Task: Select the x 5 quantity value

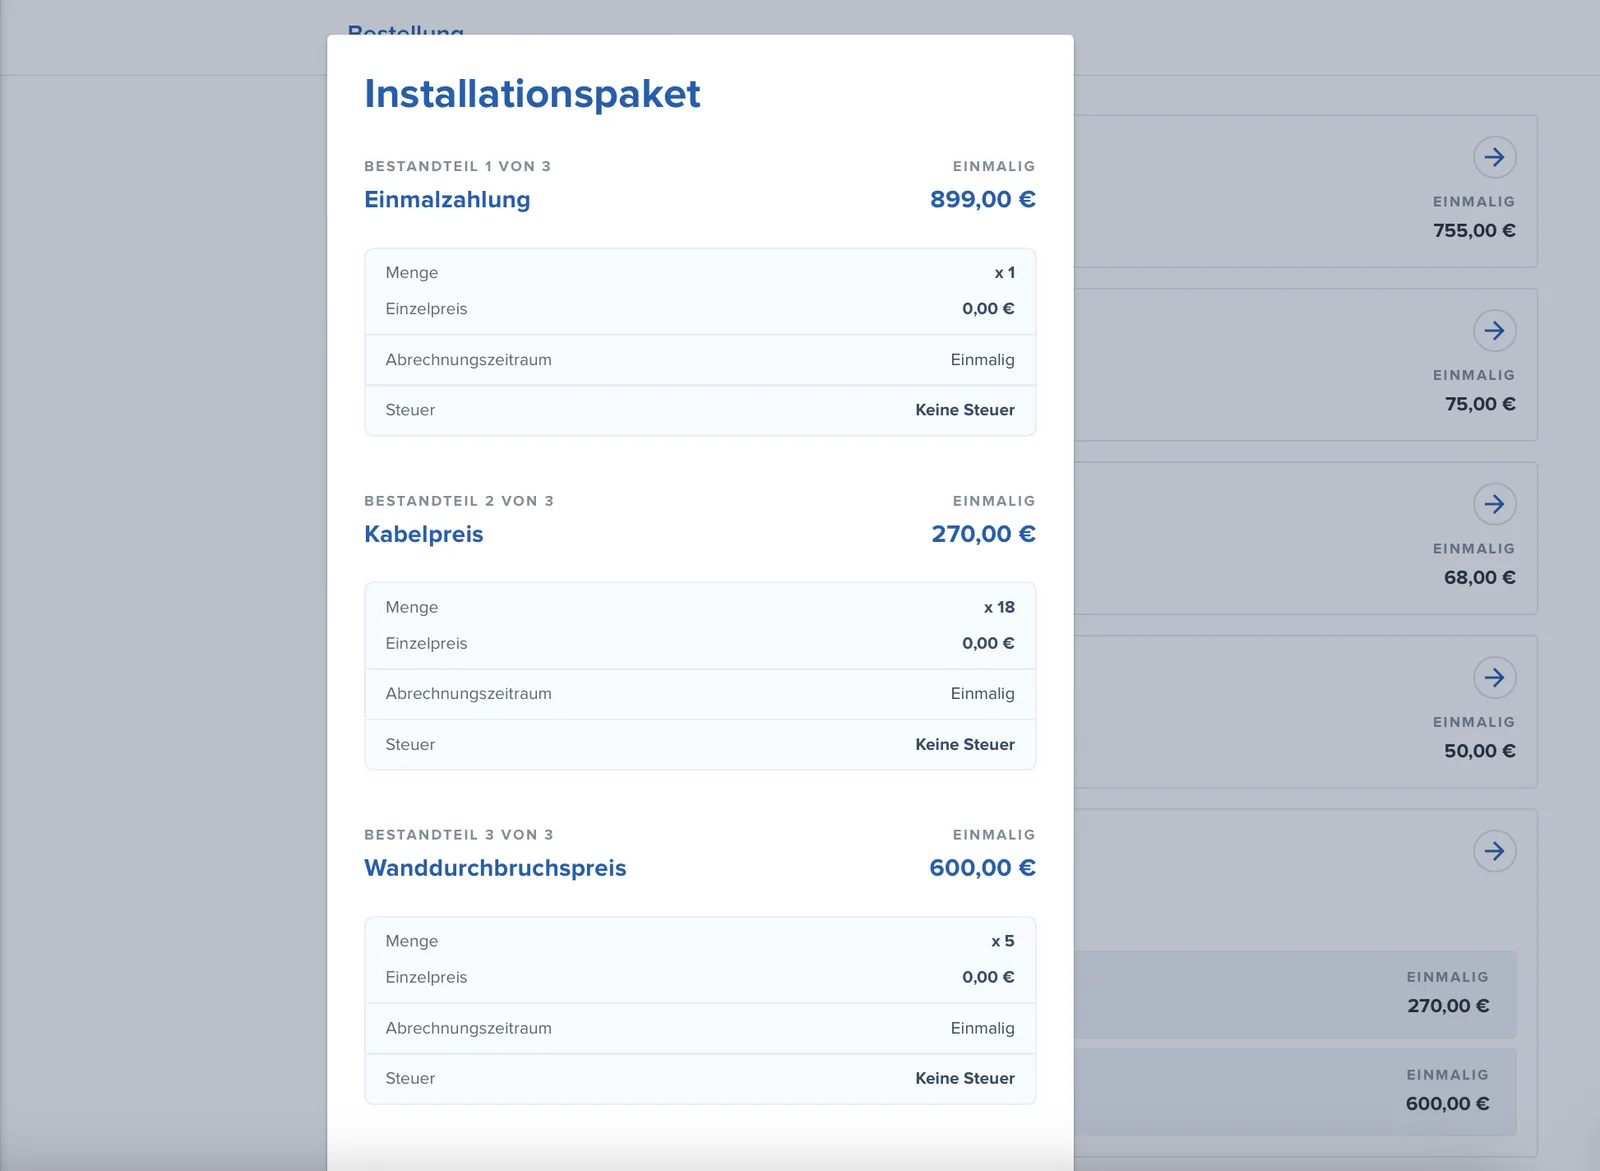Action: 1003,941
